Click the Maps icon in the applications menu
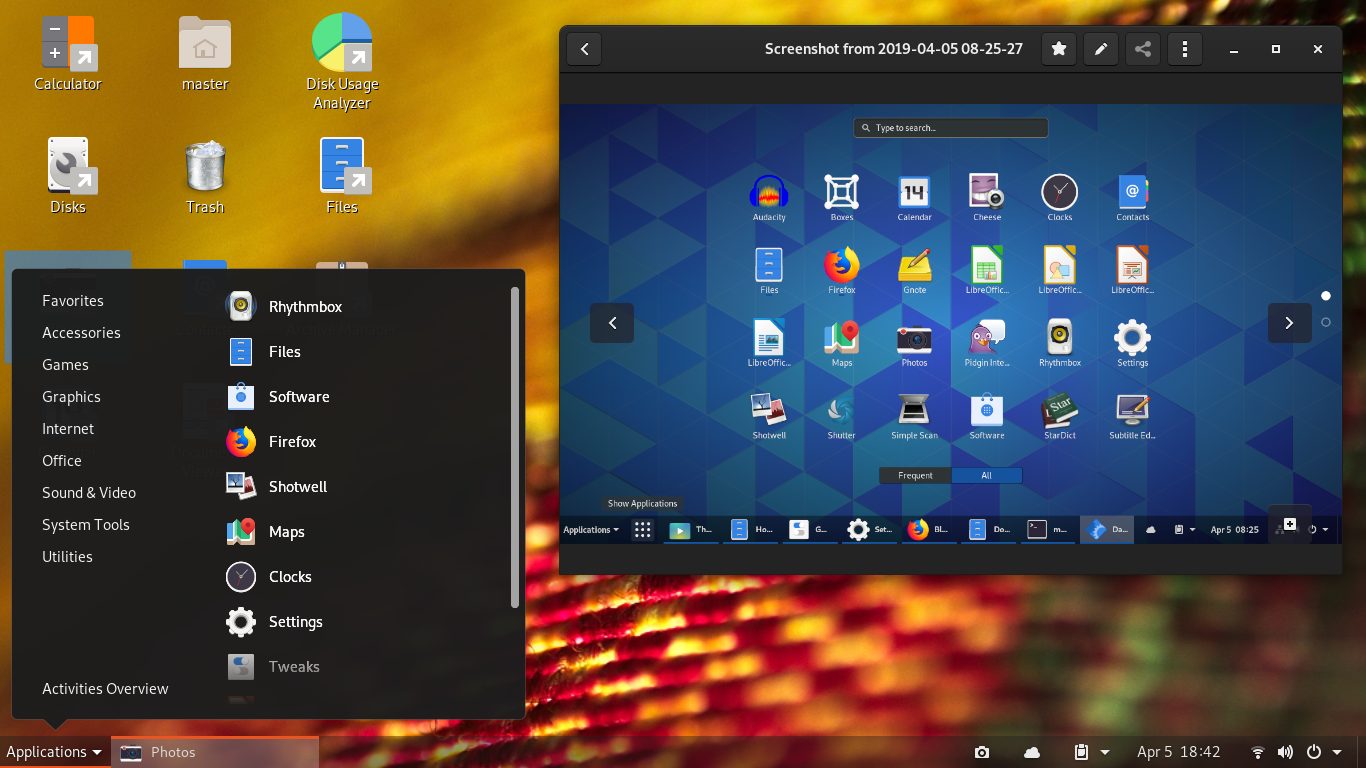Screen dimensions: 1366x768 pos(240,531)
